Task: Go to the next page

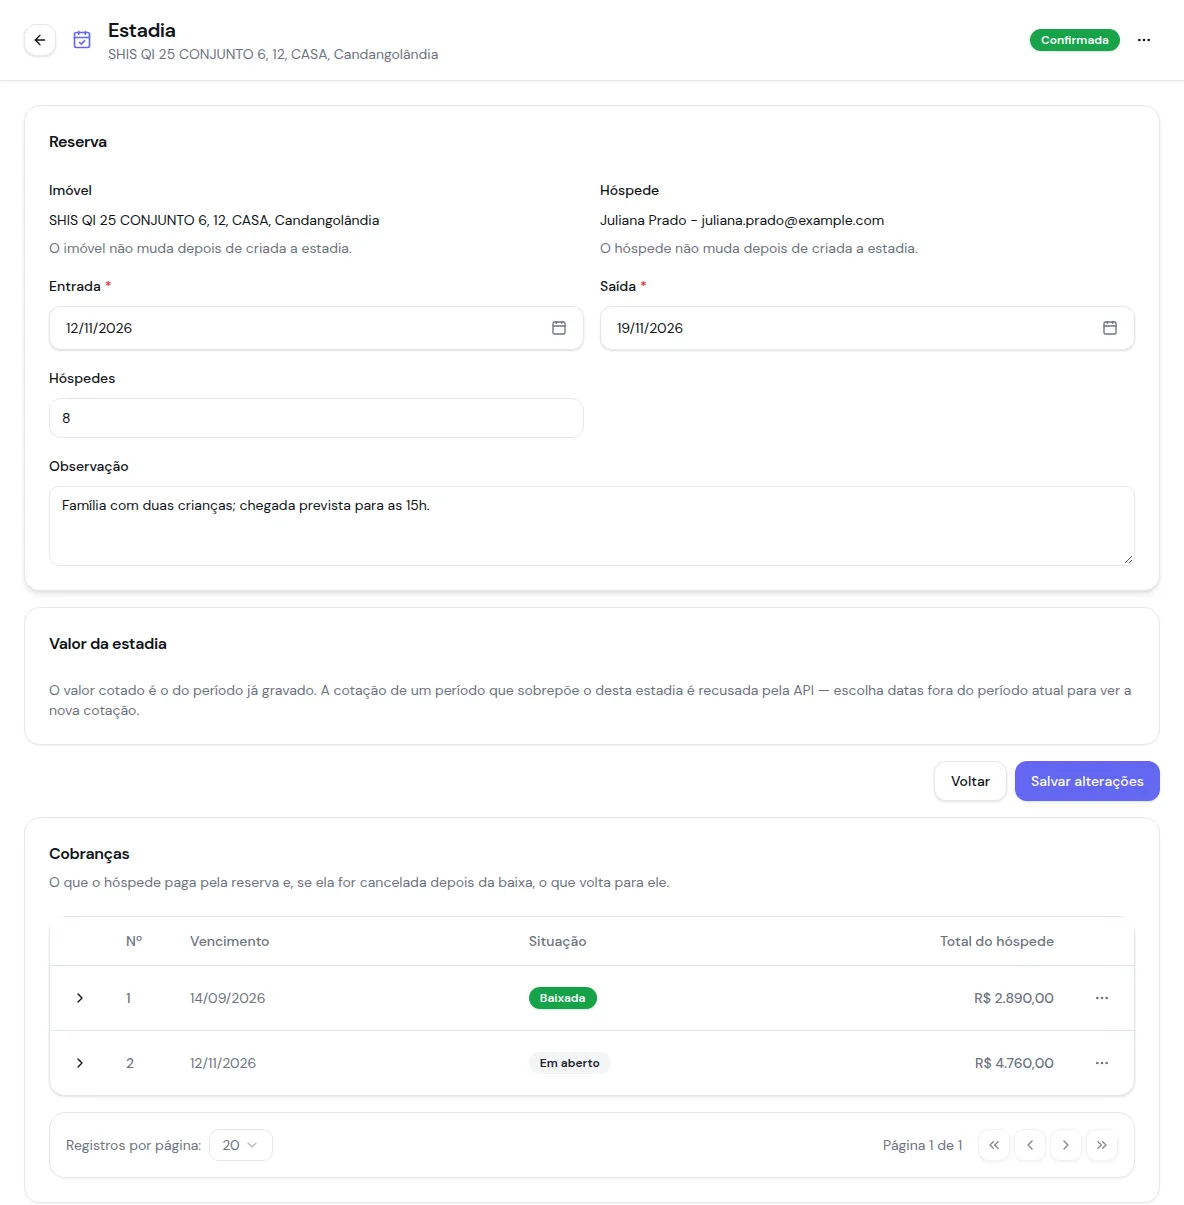Action: 1066,1145
